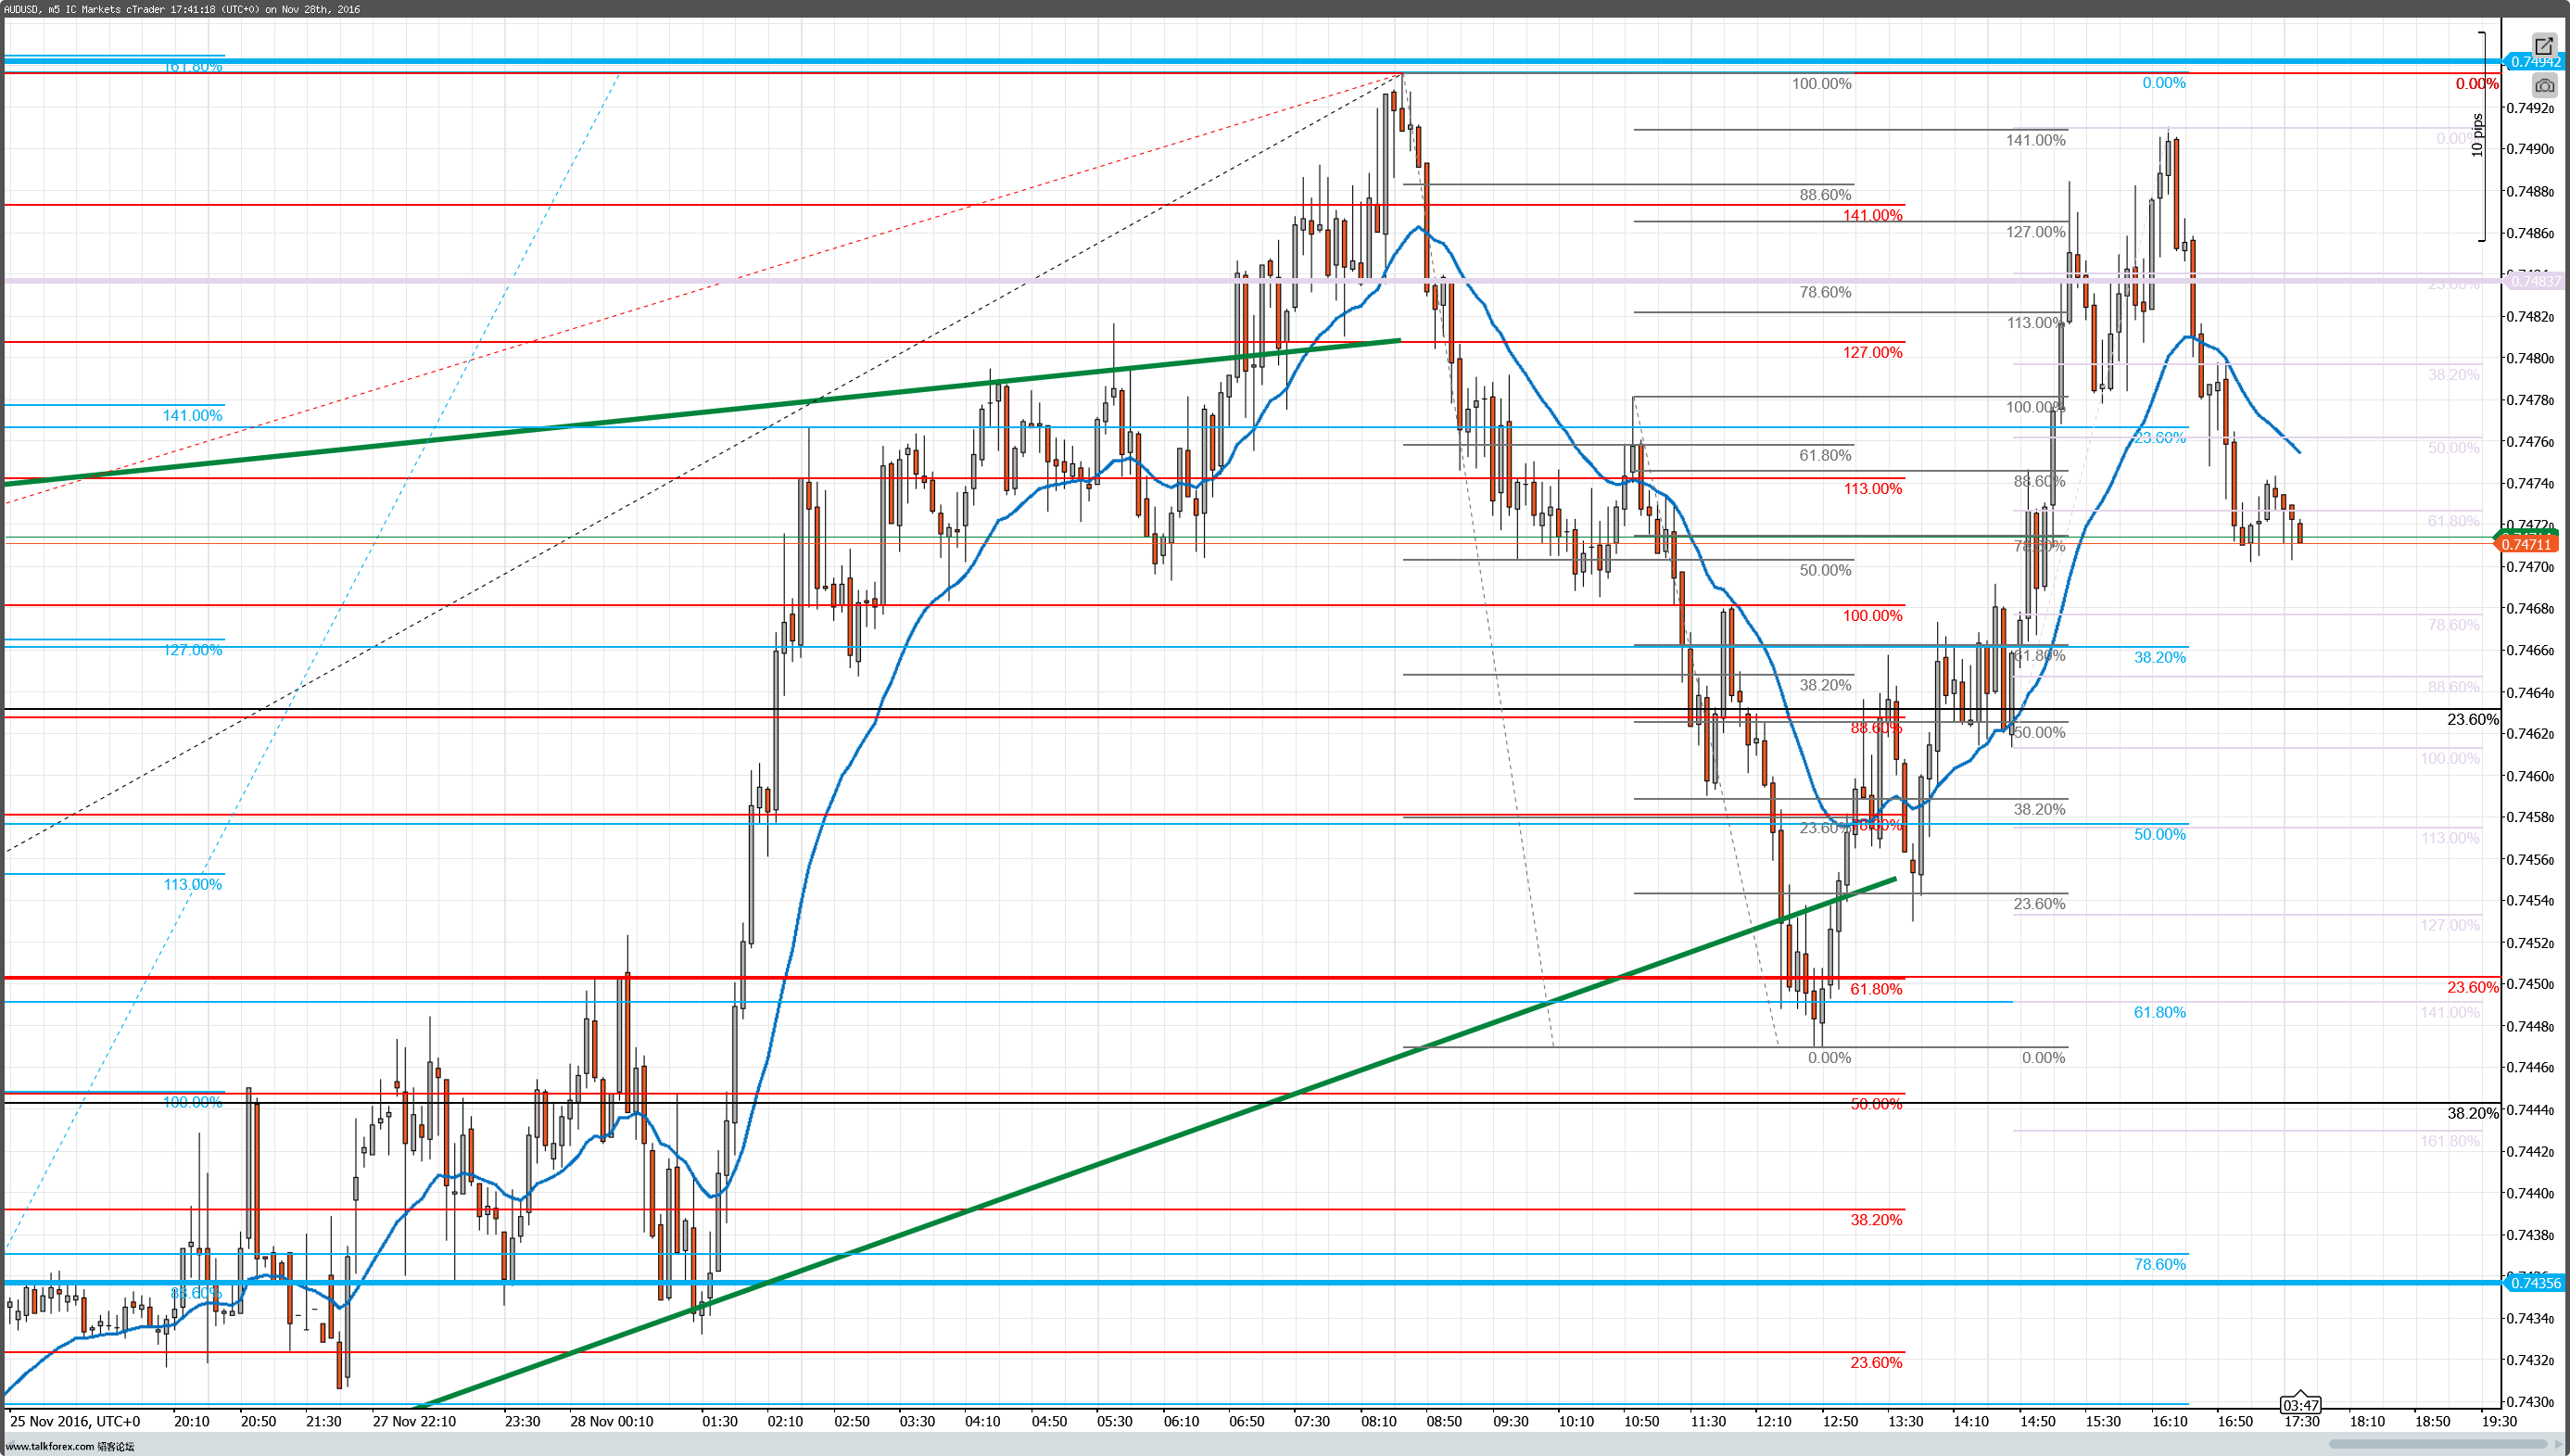
Task: Click the 03:47 candle countdown marker
Action: 2301,1405
